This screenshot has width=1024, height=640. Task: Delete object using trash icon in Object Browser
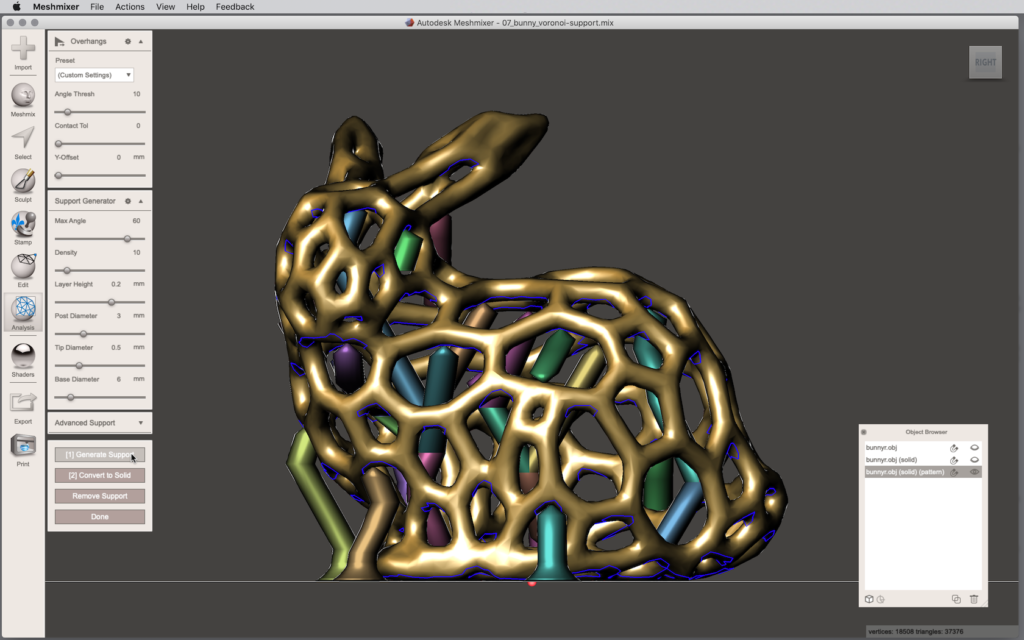(974, 599)
